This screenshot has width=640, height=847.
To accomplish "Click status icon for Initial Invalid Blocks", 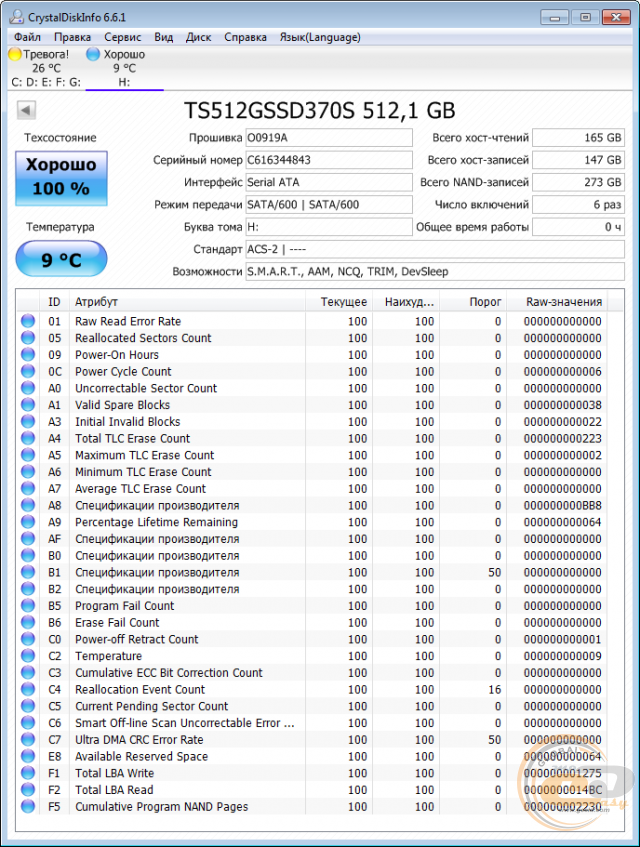I will pos(28,421).
